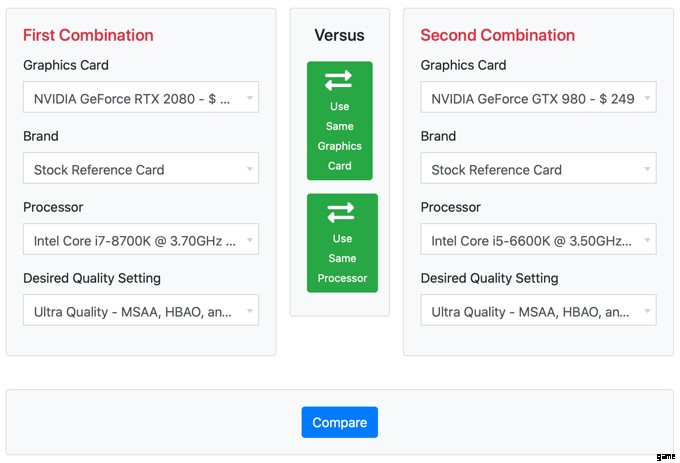The image size is (680, 463).
Task: Click the Versus heading text
Action: pos(339,35)
